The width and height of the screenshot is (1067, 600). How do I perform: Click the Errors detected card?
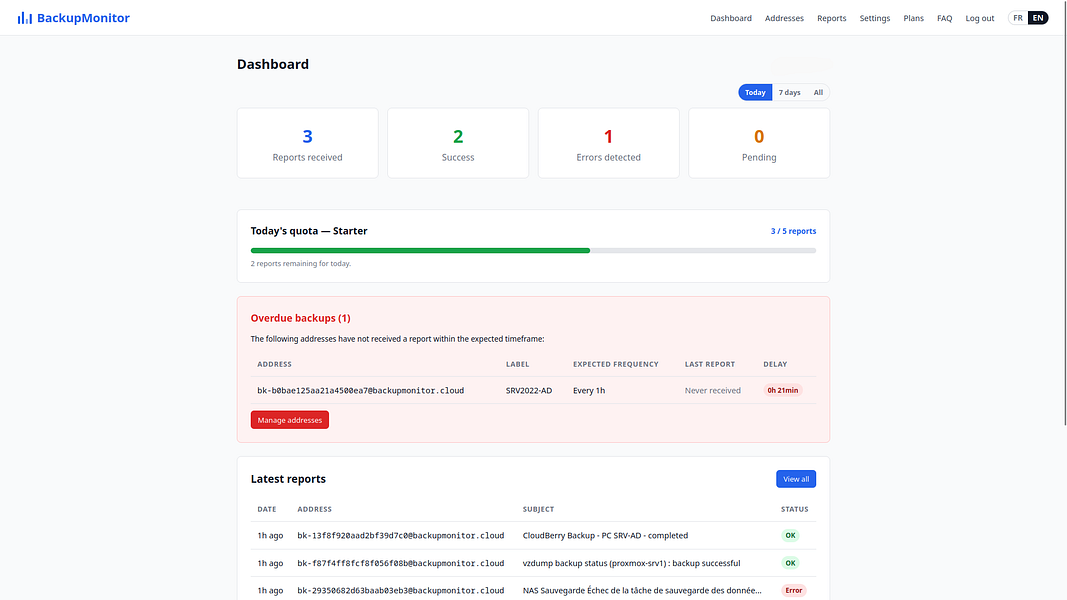[608, 143]
